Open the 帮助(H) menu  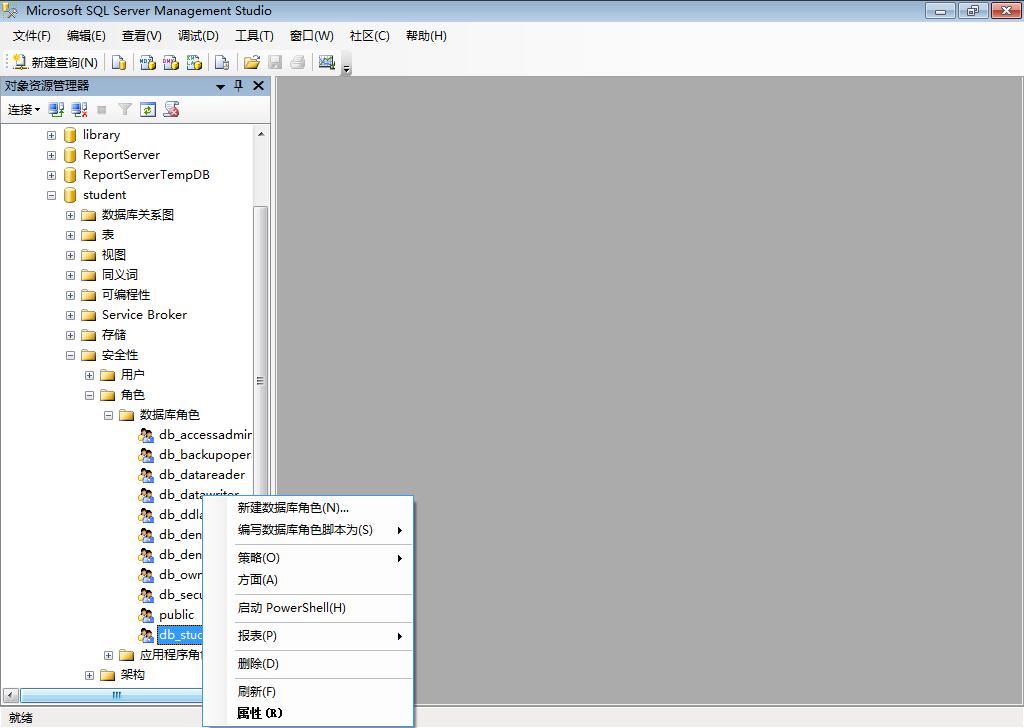pos(426,36)
